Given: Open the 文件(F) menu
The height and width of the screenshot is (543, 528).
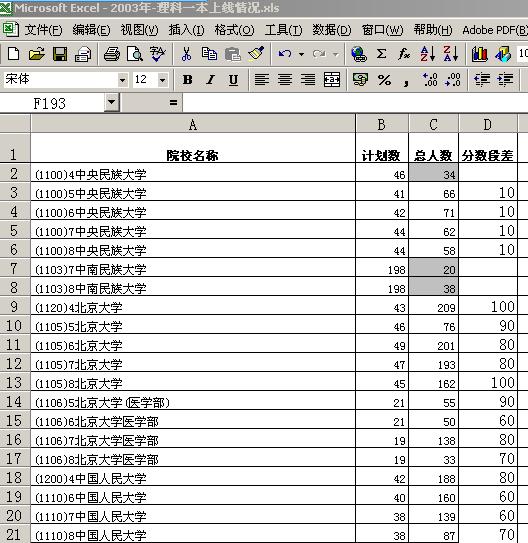Looking at the screenshot, I should tap(43, 30).
